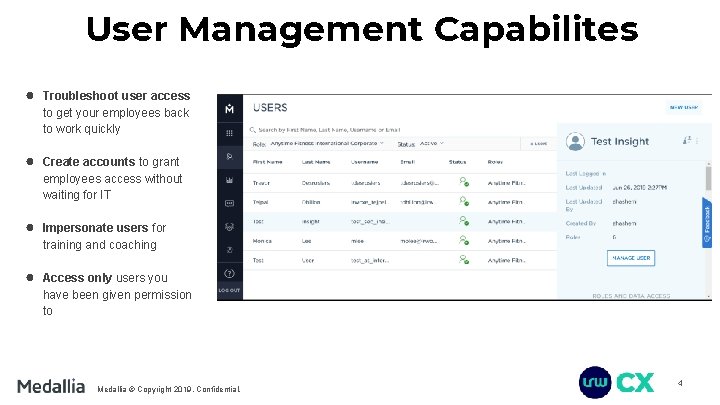
Task: Click the more filters button beside Status
Action: point(538,144)
